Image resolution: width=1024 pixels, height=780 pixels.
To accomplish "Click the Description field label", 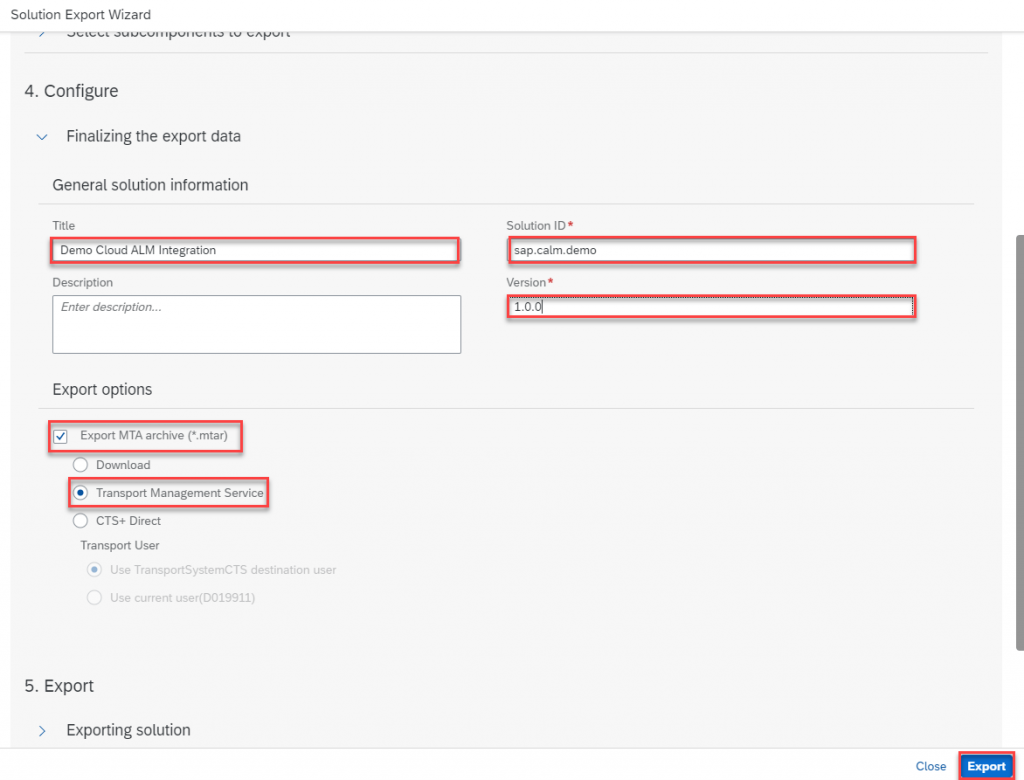I will pyautogui.click(x=82, y=282).
